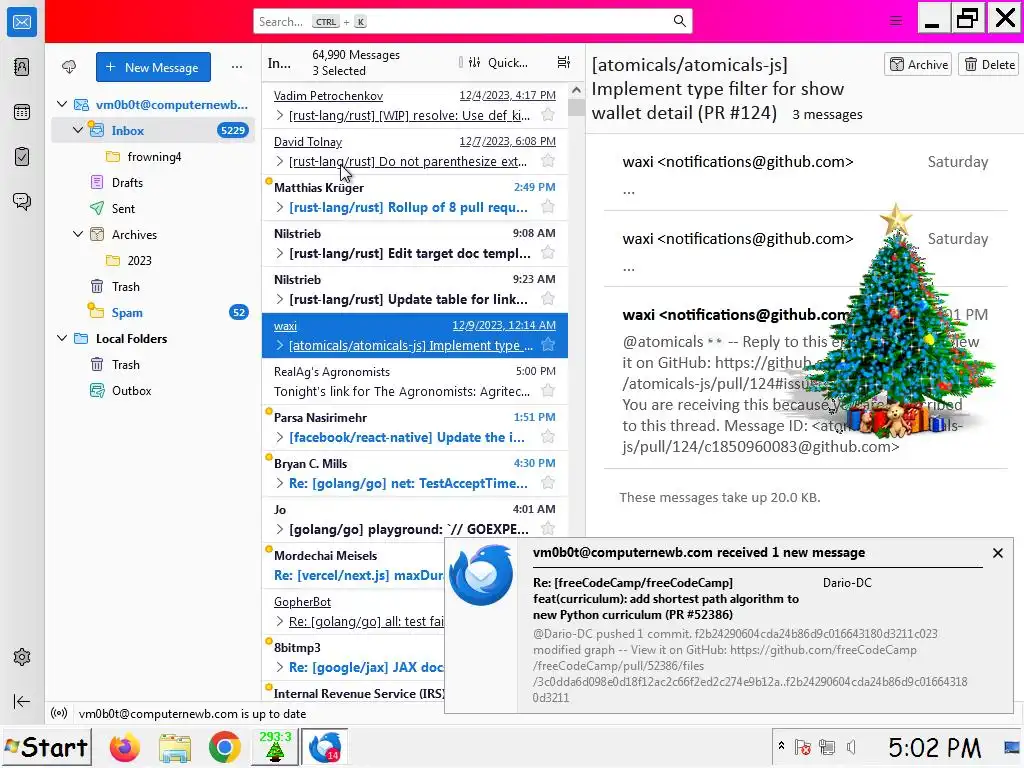Expand the facebook/react-native thread
Image resolution: width=1024 pixels, height=768 pixels.
tap(280, 438)
